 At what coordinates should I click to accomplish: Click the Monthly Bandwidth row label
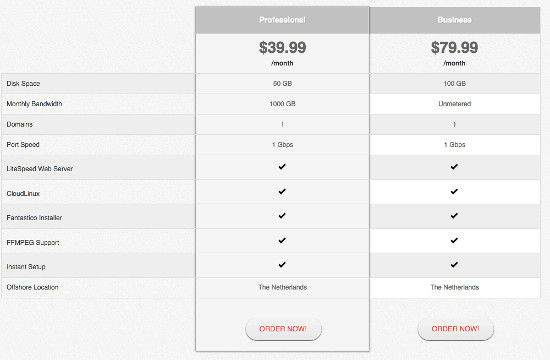(x=34, y=104)
